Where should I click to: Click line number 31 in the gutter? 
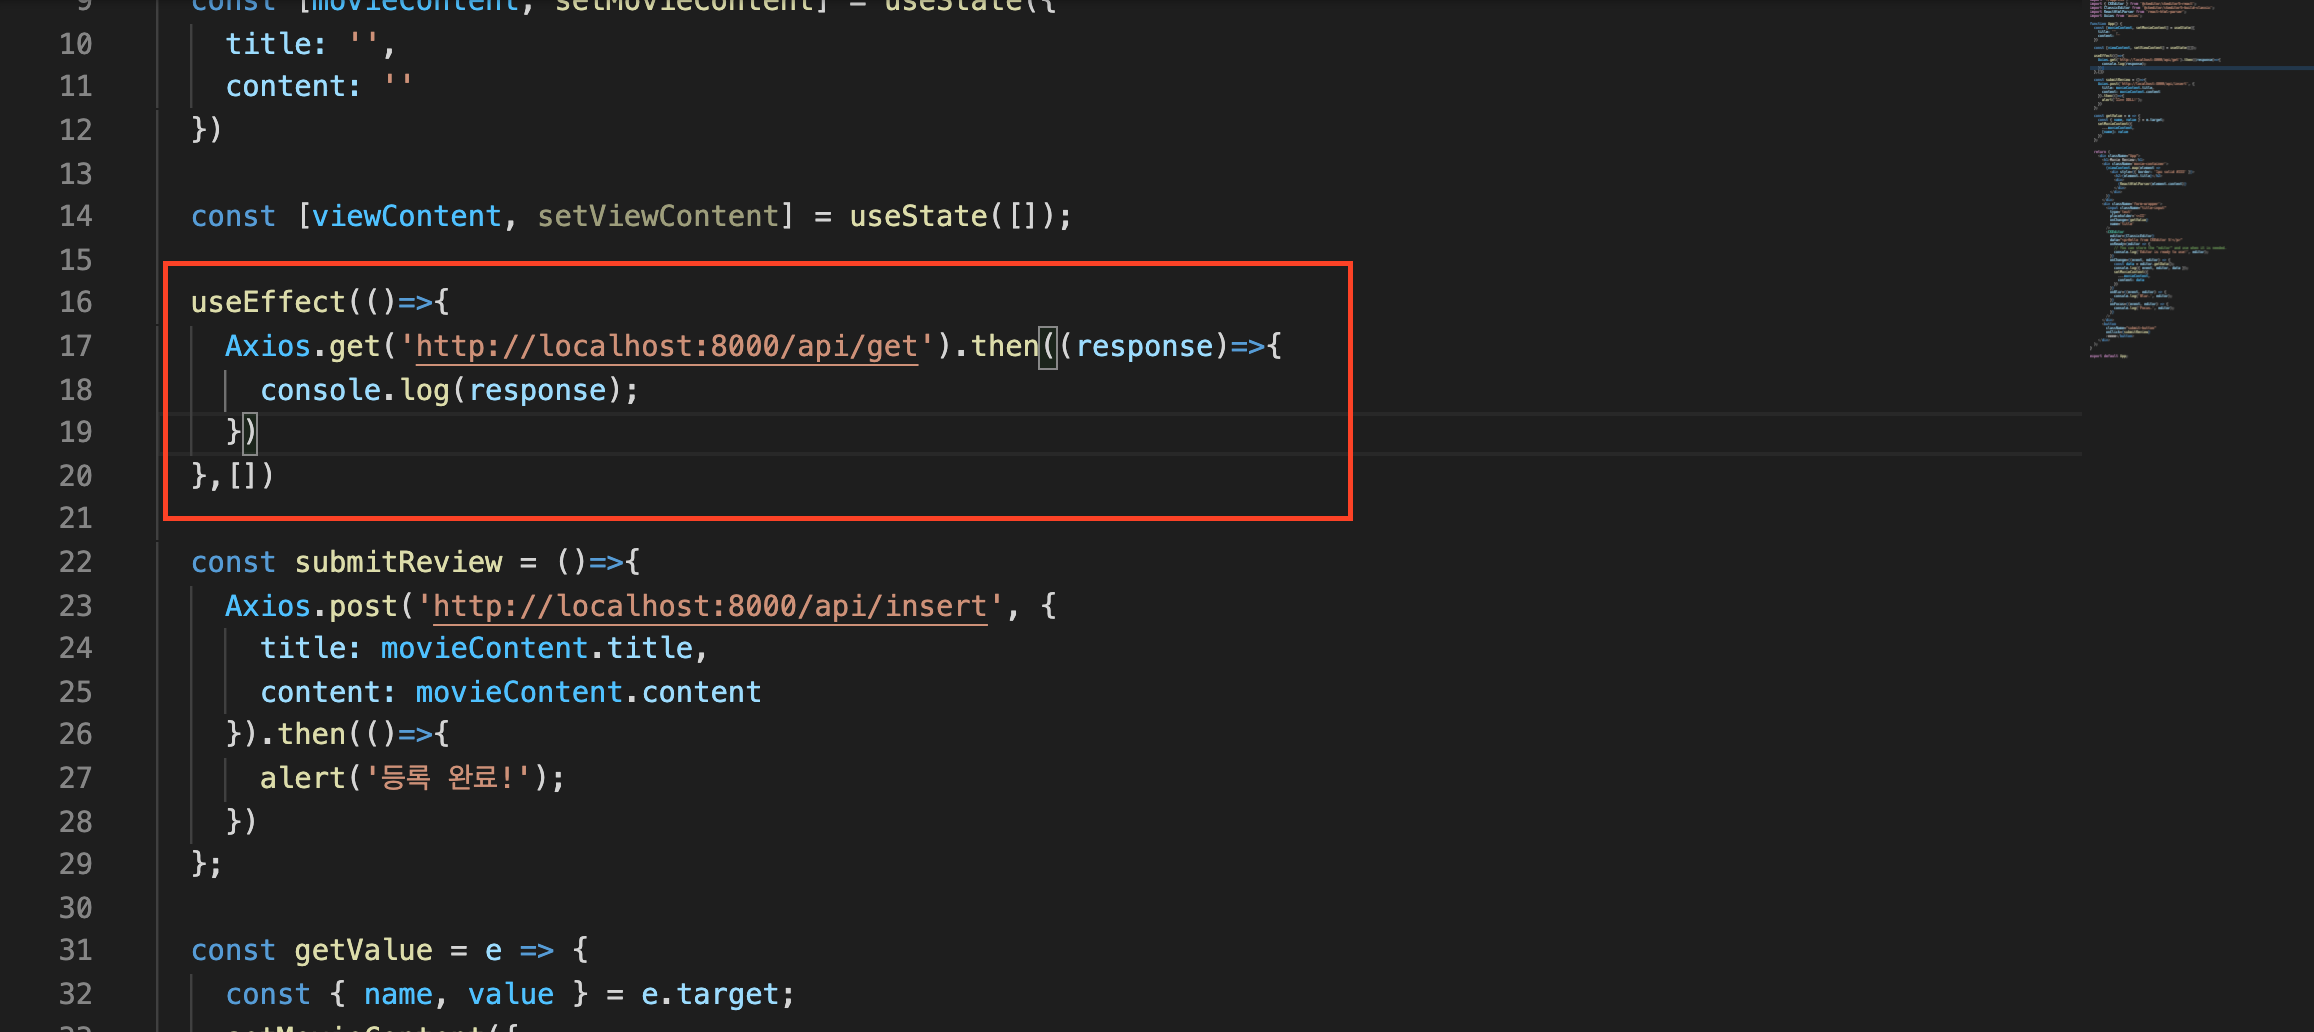tap(75, 950)
